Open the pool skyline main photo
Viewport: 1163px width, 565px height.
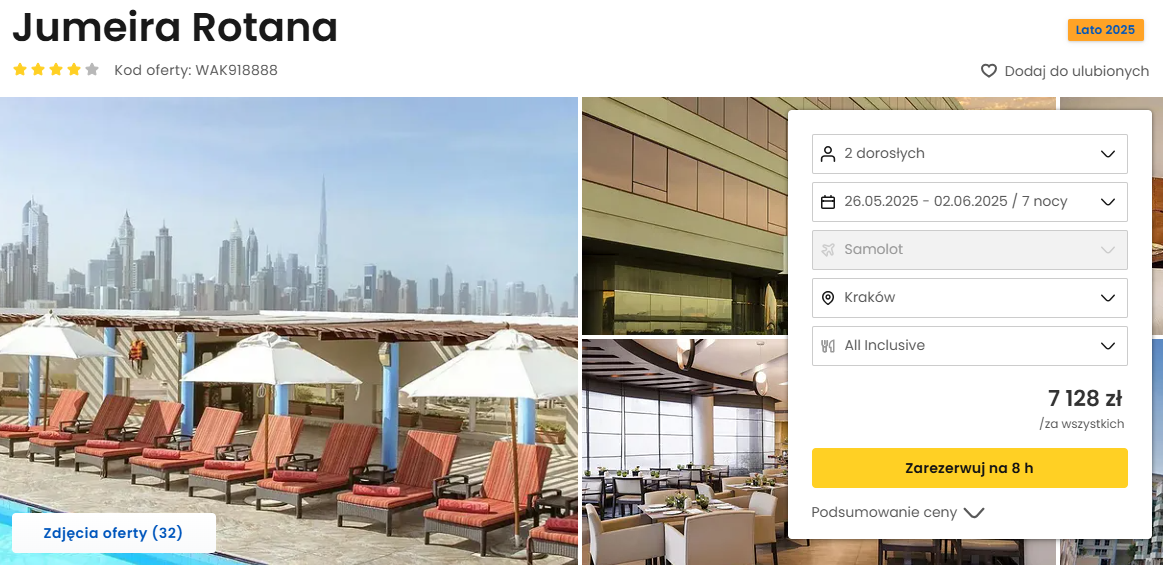coord(289,331)
